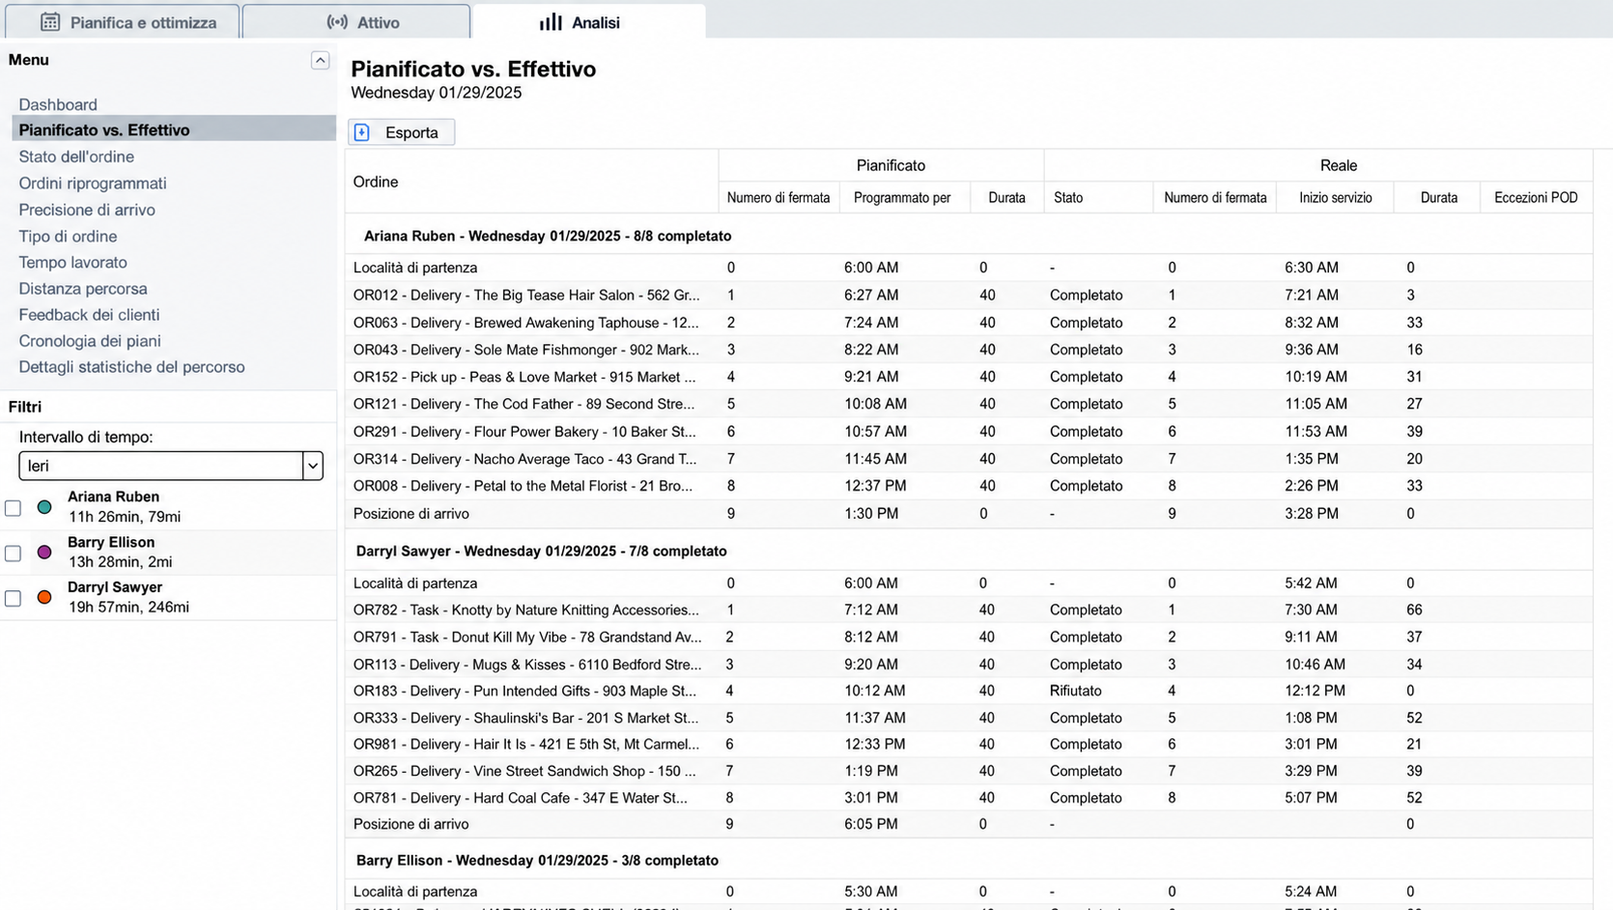Click the Rifiutato status for order OR183
The width and height of the screenshot is (1613, 910).
point(1076,691)
